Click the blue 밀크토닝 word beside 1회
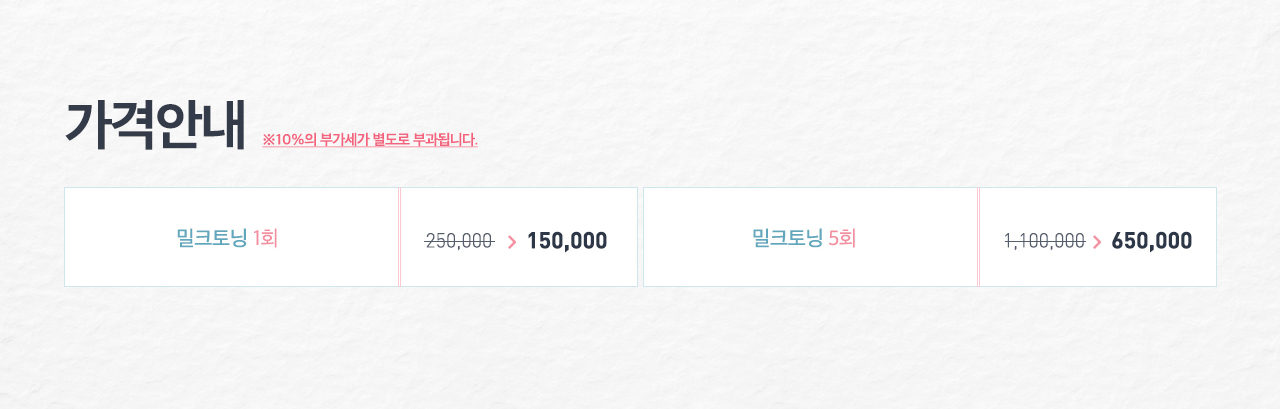The image size is (1280, 409). point(211,238)
